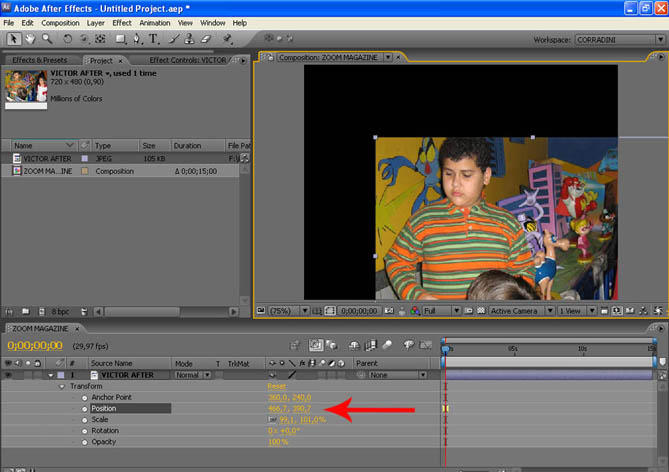Toggle Position property stopwatch
The width and height of the screenshot is (669, 472).
tap(84, 408)
